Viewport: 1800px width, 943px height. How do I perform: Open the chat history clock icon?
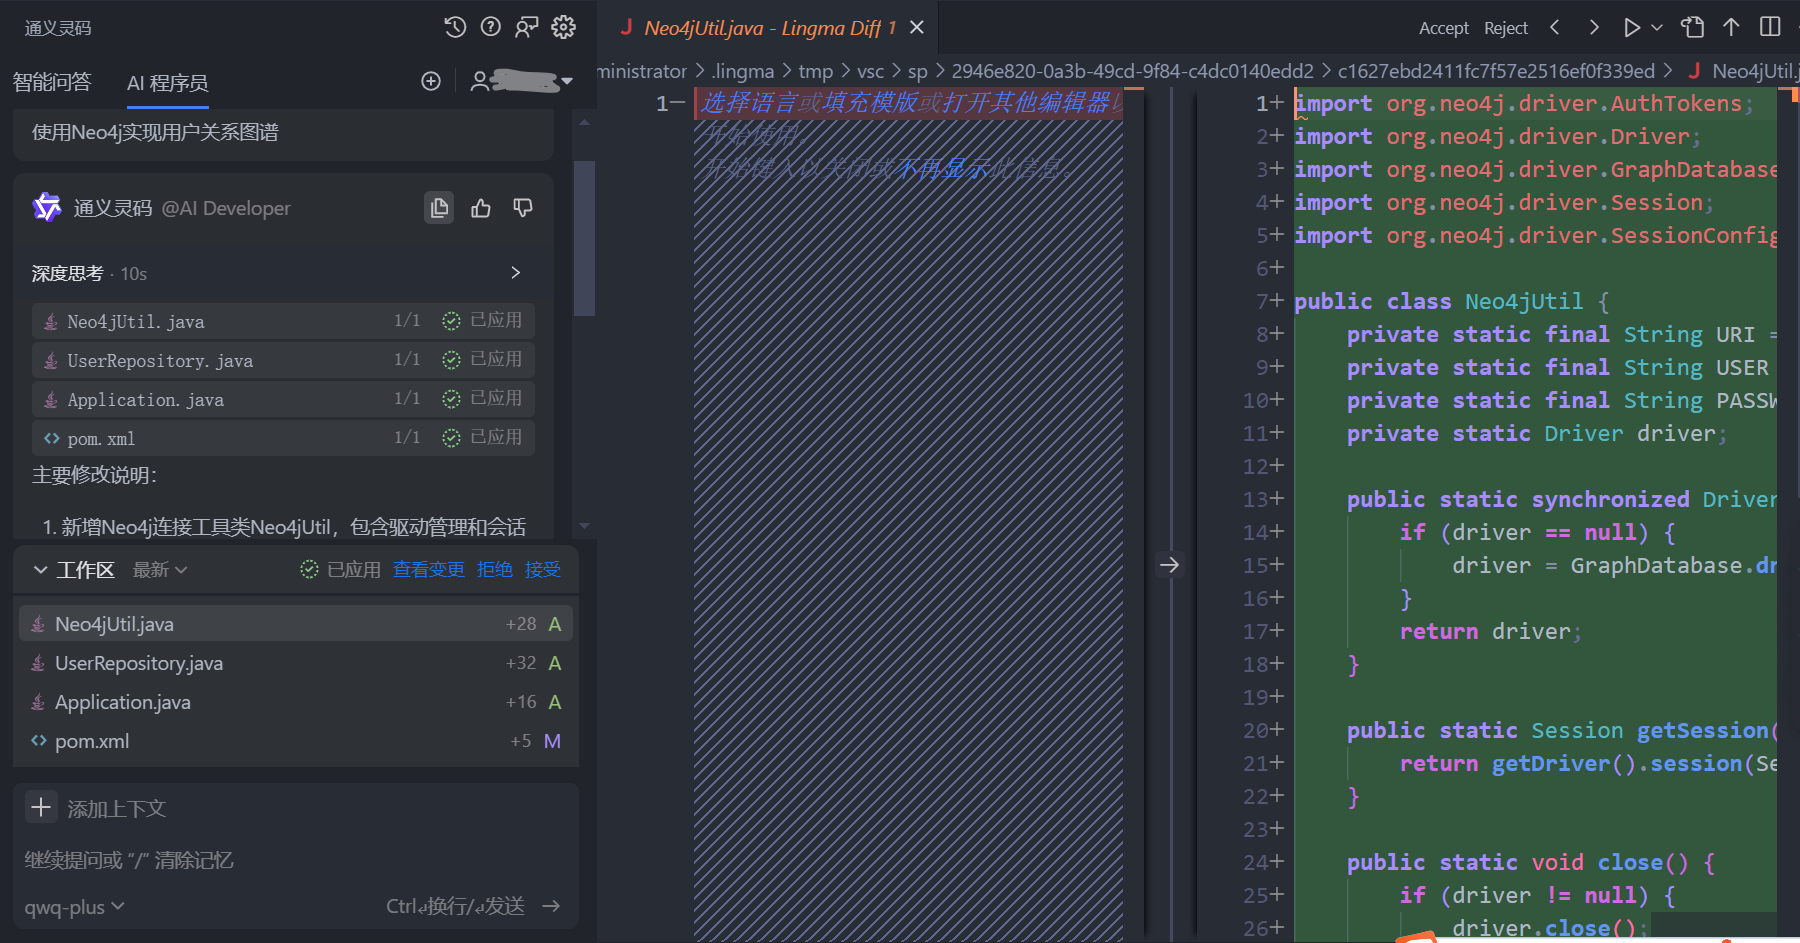(x=455, y=27)
